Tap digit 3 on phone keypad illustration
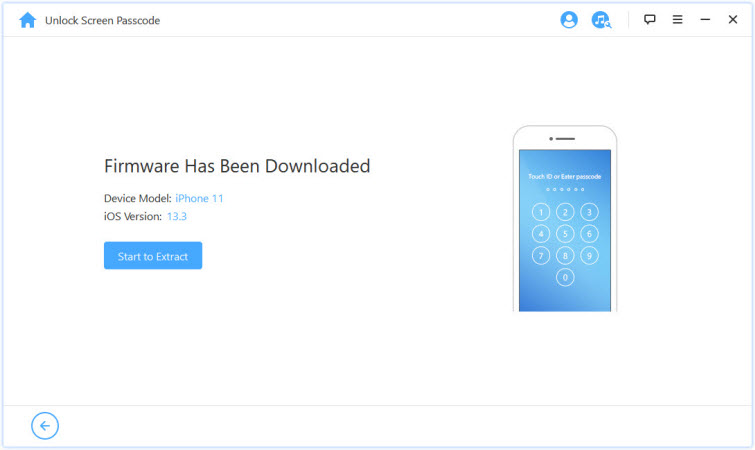 (589, 212)
